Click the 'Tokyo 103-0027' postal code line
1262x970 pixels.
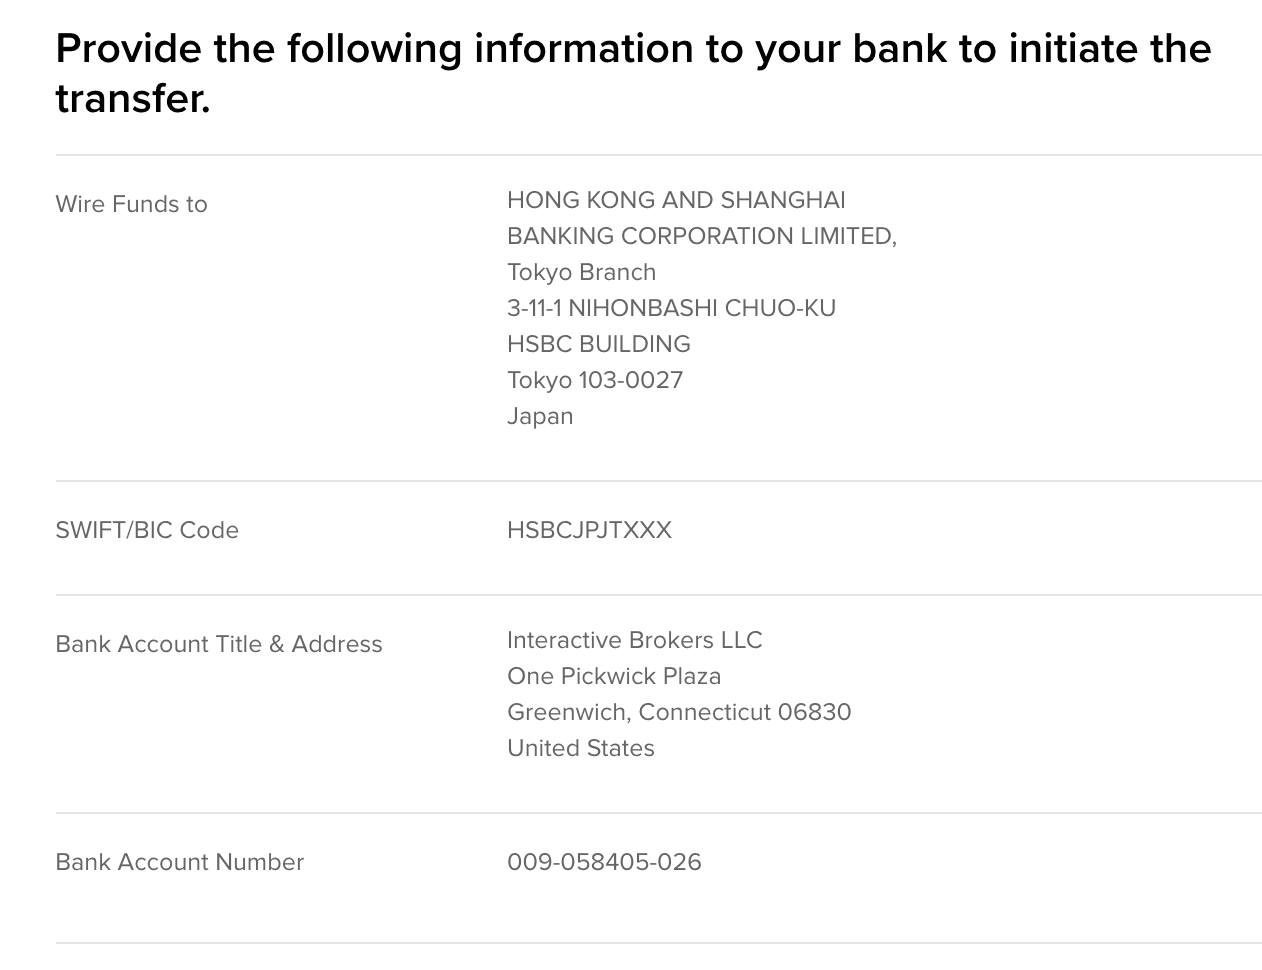click(x=595, y=380)
